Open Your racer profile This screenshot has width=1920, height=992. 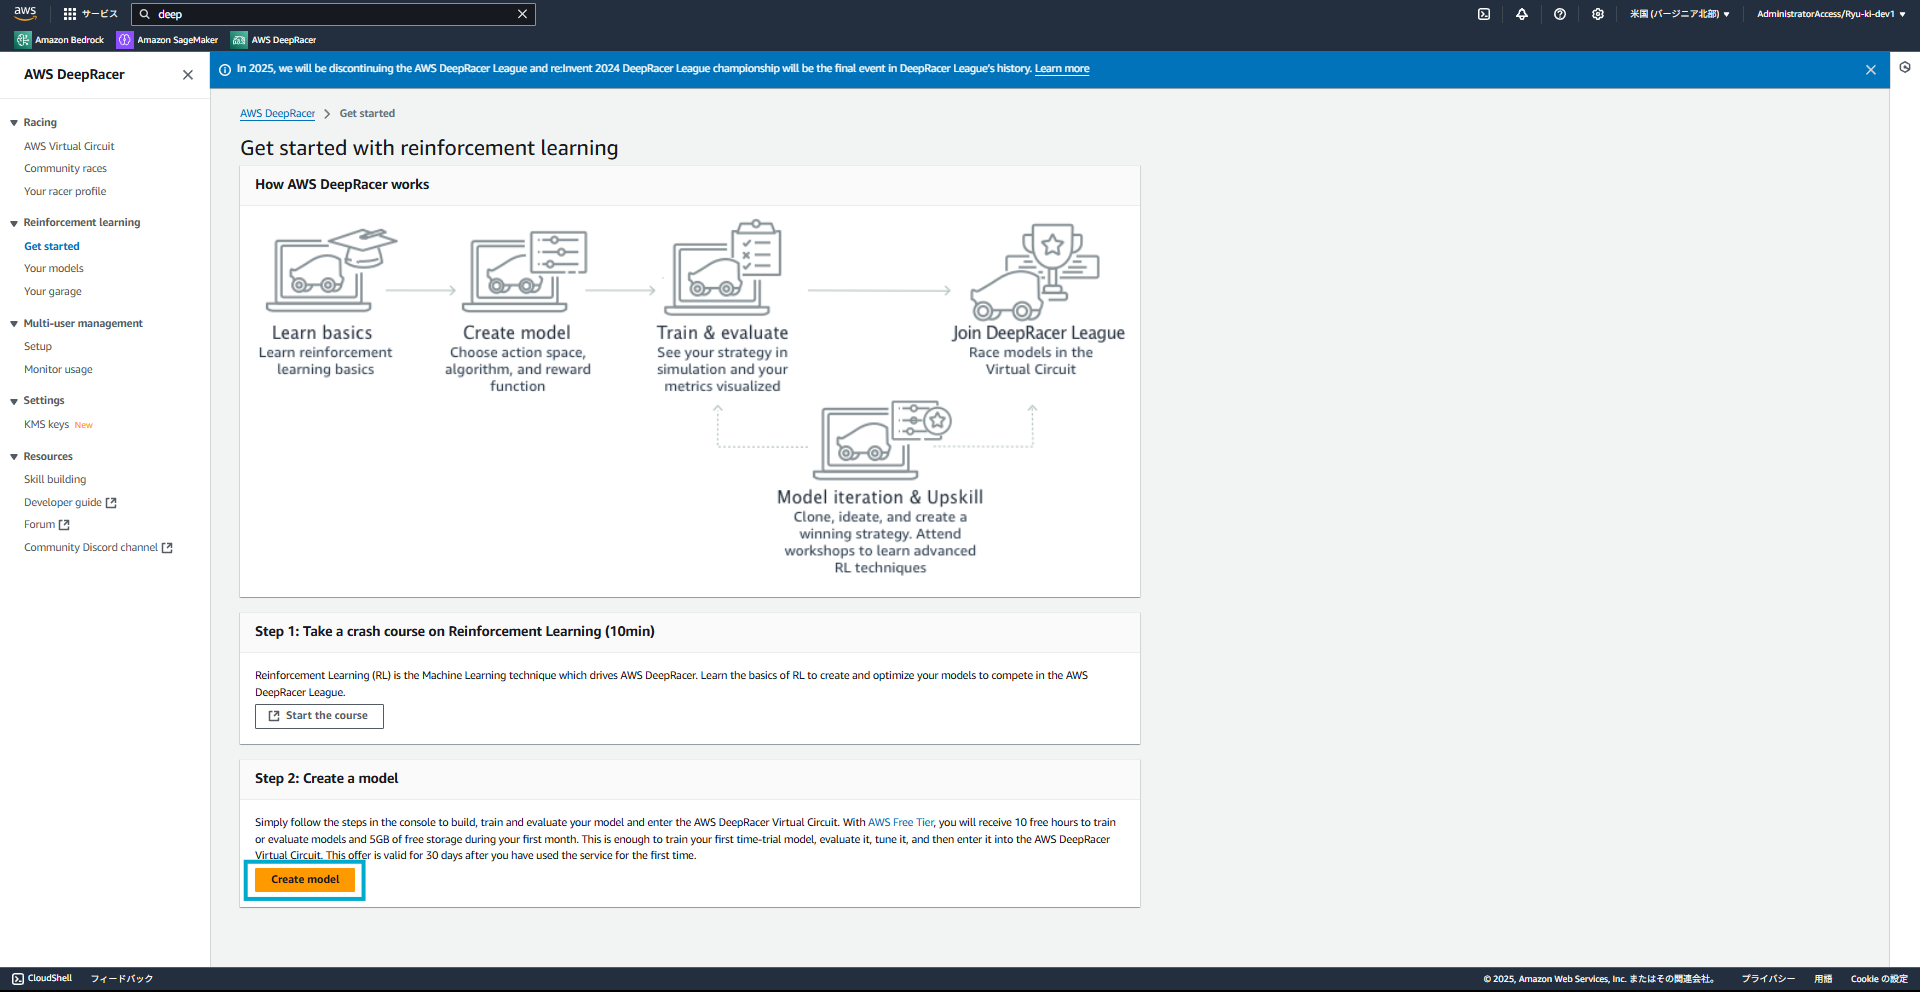click(x=65, y=192)
